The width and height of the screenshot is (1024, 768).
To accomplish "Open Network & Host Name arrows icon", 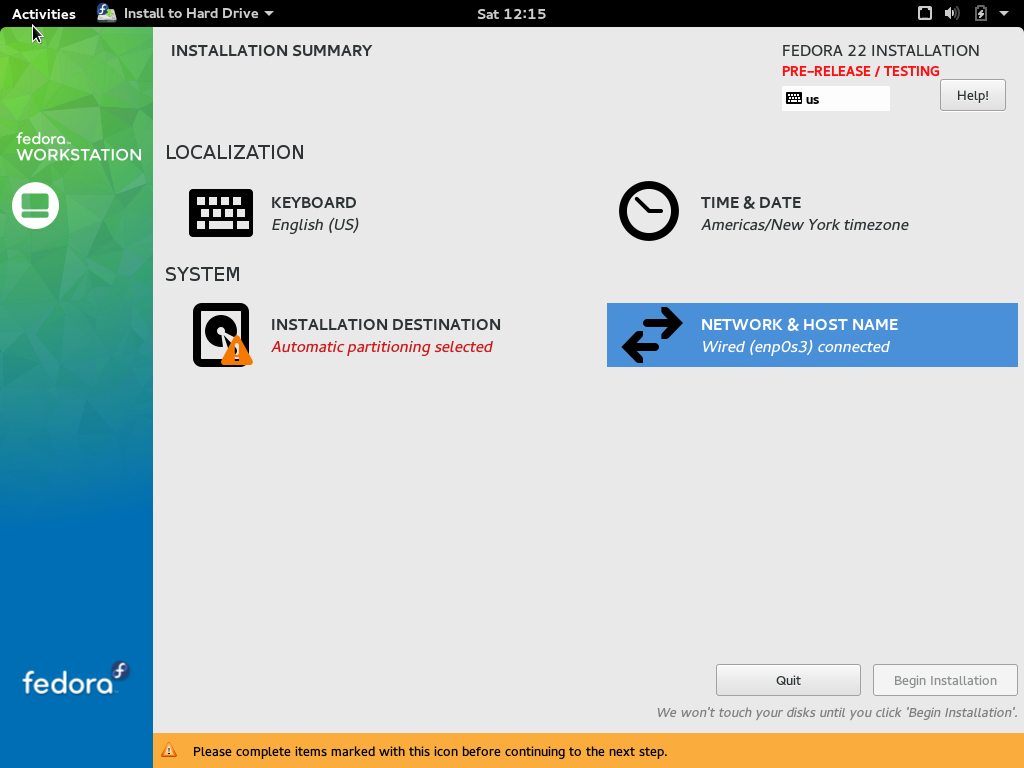I will (652, 335).
